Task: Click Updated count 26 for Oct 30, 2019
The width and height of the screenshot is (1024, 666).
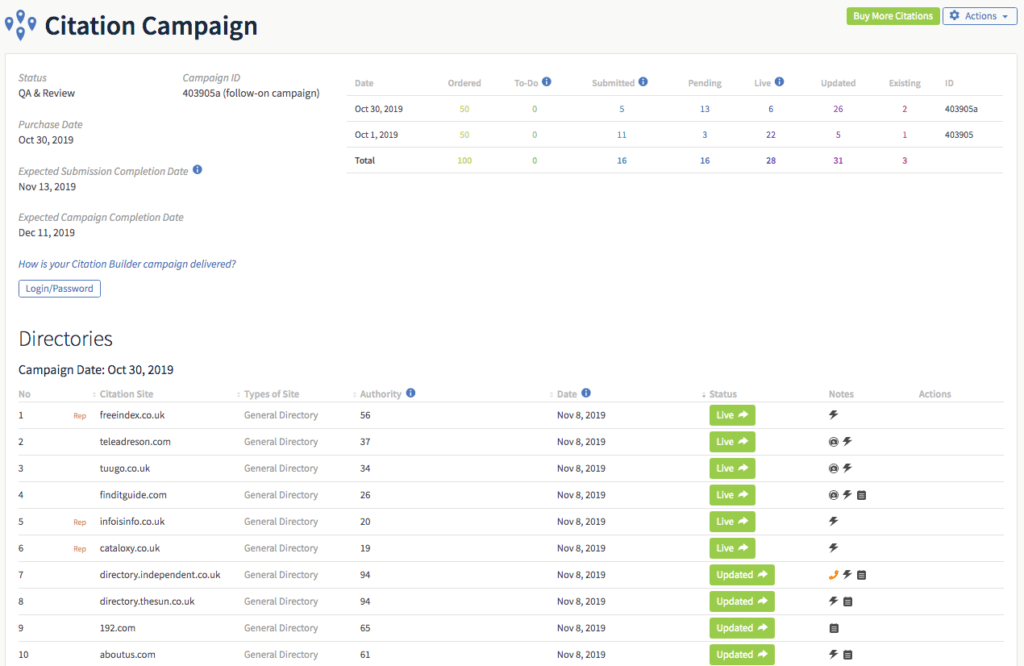Action: [x=838, y=109]
